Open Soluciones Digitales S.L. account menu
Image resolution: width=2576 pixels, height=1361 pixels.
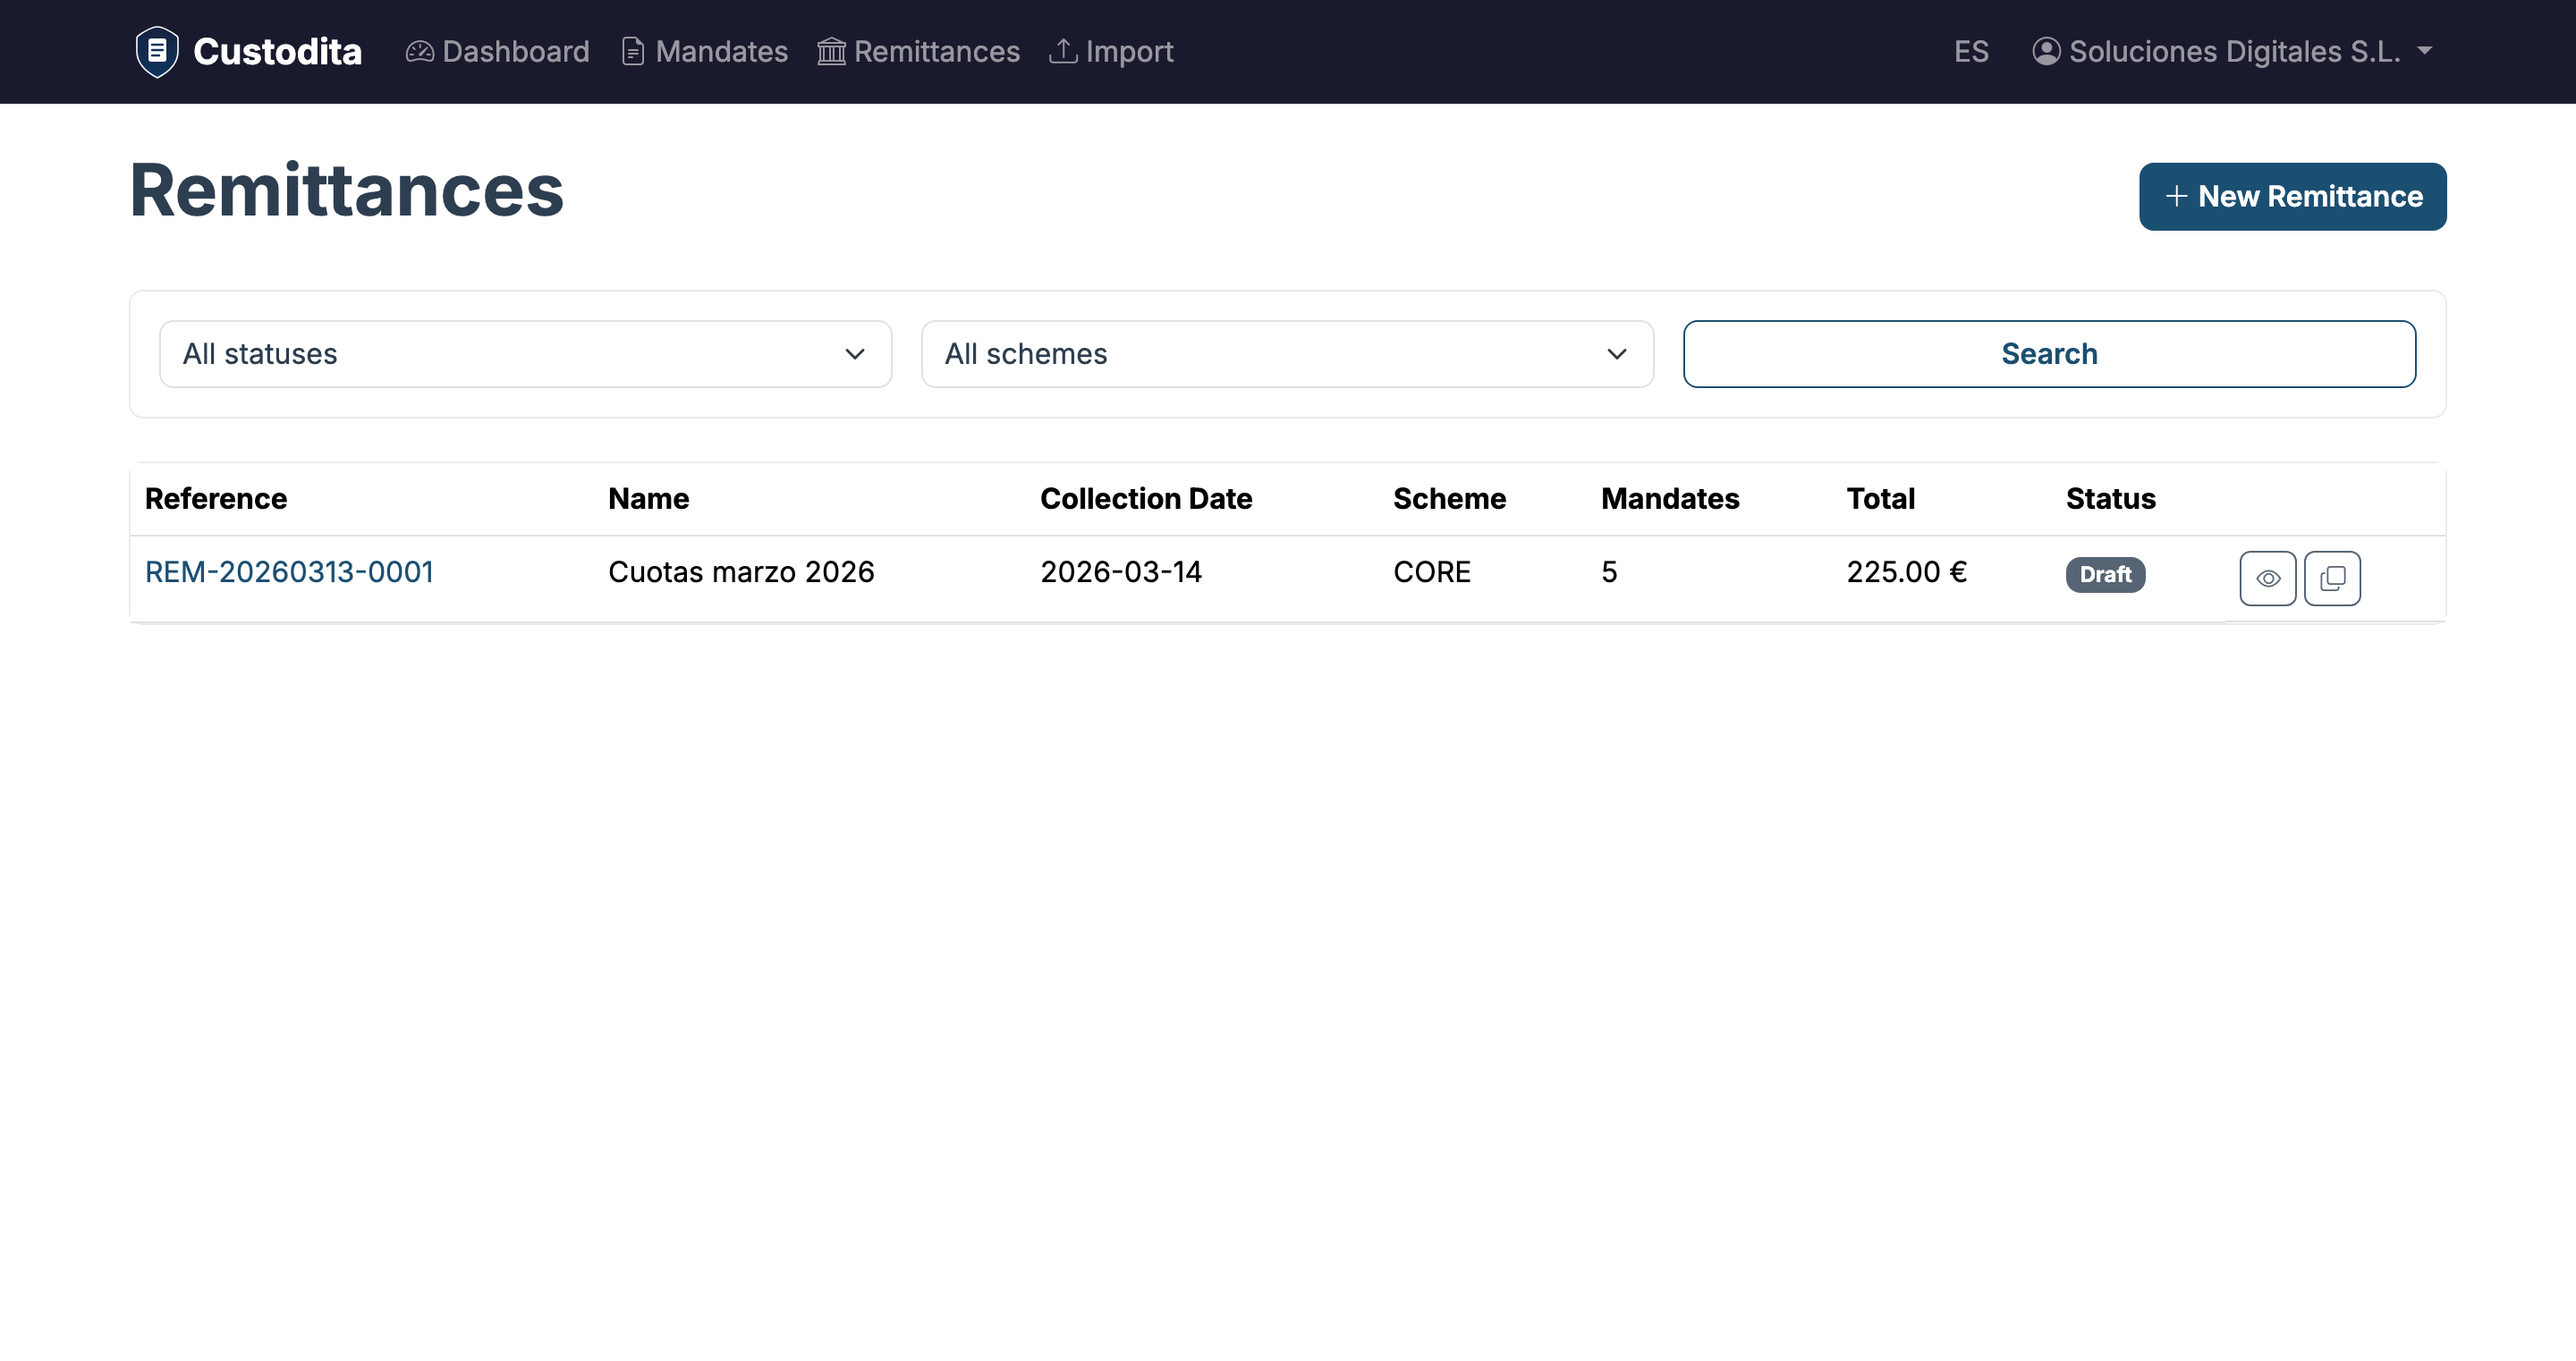pyautogui.click(x=2234, y=51)
